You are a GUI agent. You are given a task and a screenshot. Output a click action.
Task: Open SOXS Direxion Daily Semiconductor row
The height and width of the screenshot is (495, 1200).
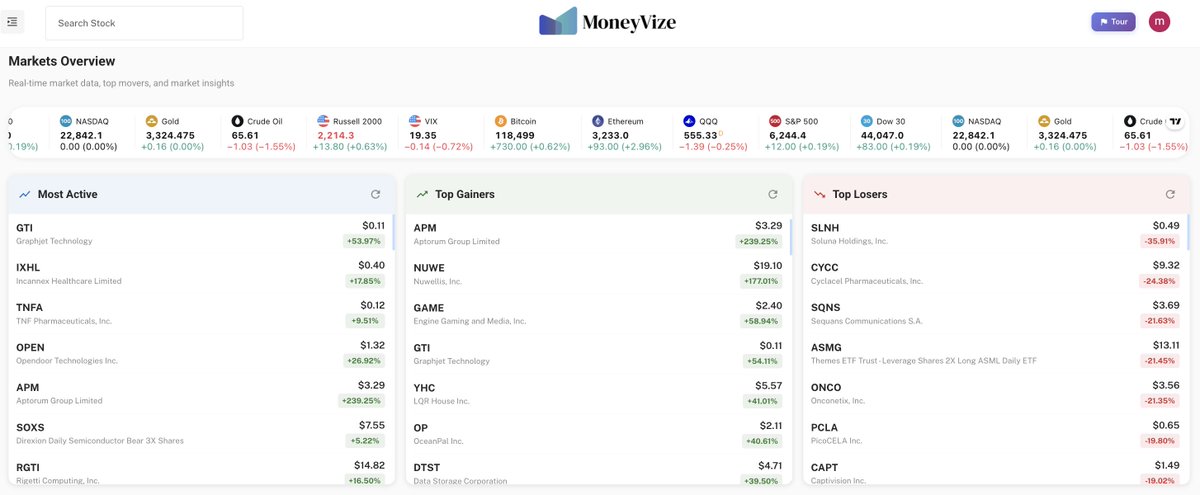(x=200, y=433)
